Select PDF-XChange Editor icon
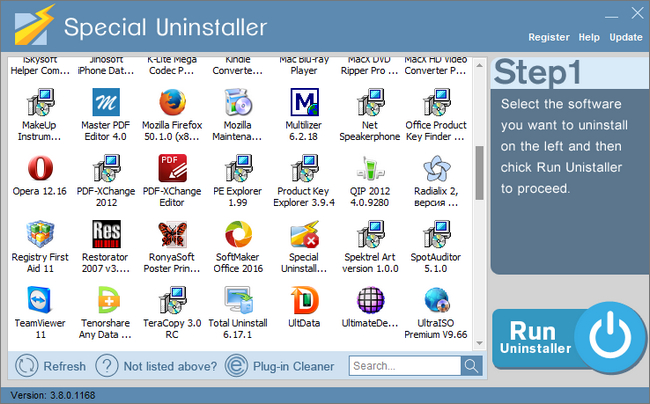Image resolution: width=650 pixels, height=404 pixels. (x=172, y=168)
